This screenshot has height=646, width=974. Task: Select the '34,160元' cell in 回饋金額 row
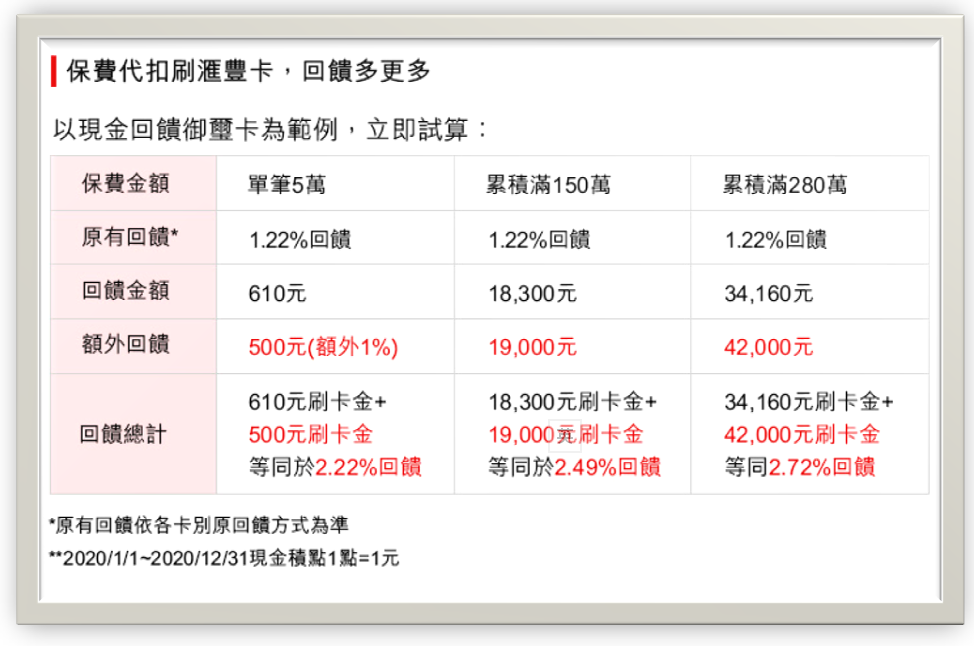pyautogui.click(x=768, y=293)
